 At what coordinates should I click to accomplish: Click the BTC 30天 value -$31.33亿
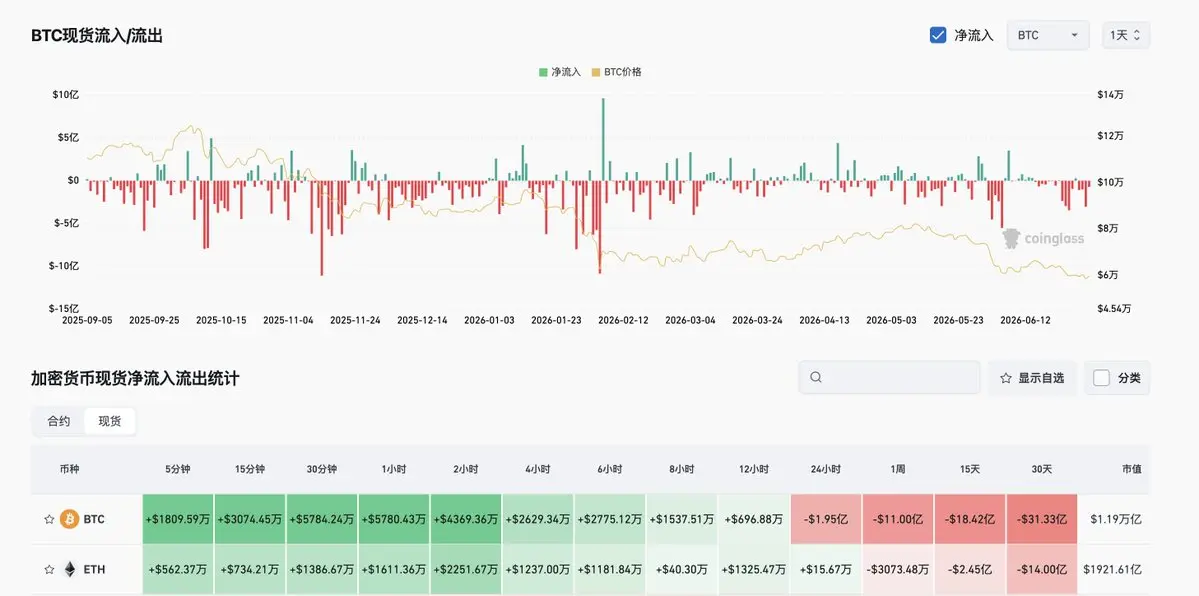tap(1041, 519)
